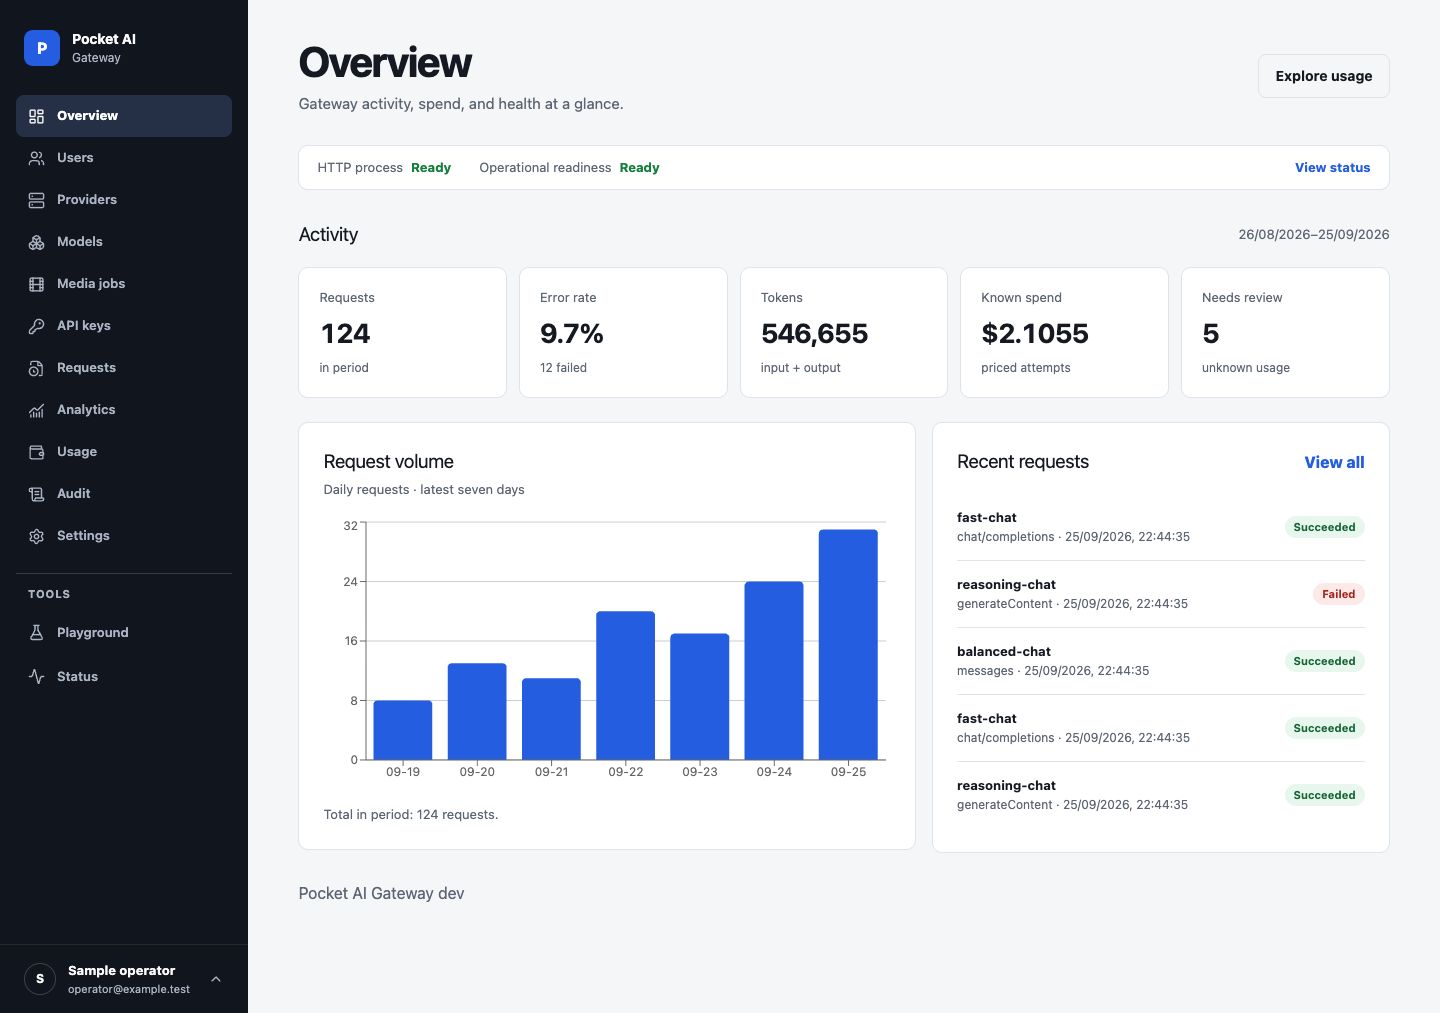Click the 09-25 bar in chart
The width and height of the screenshot is (1440, 1013).
coord(848,644)
